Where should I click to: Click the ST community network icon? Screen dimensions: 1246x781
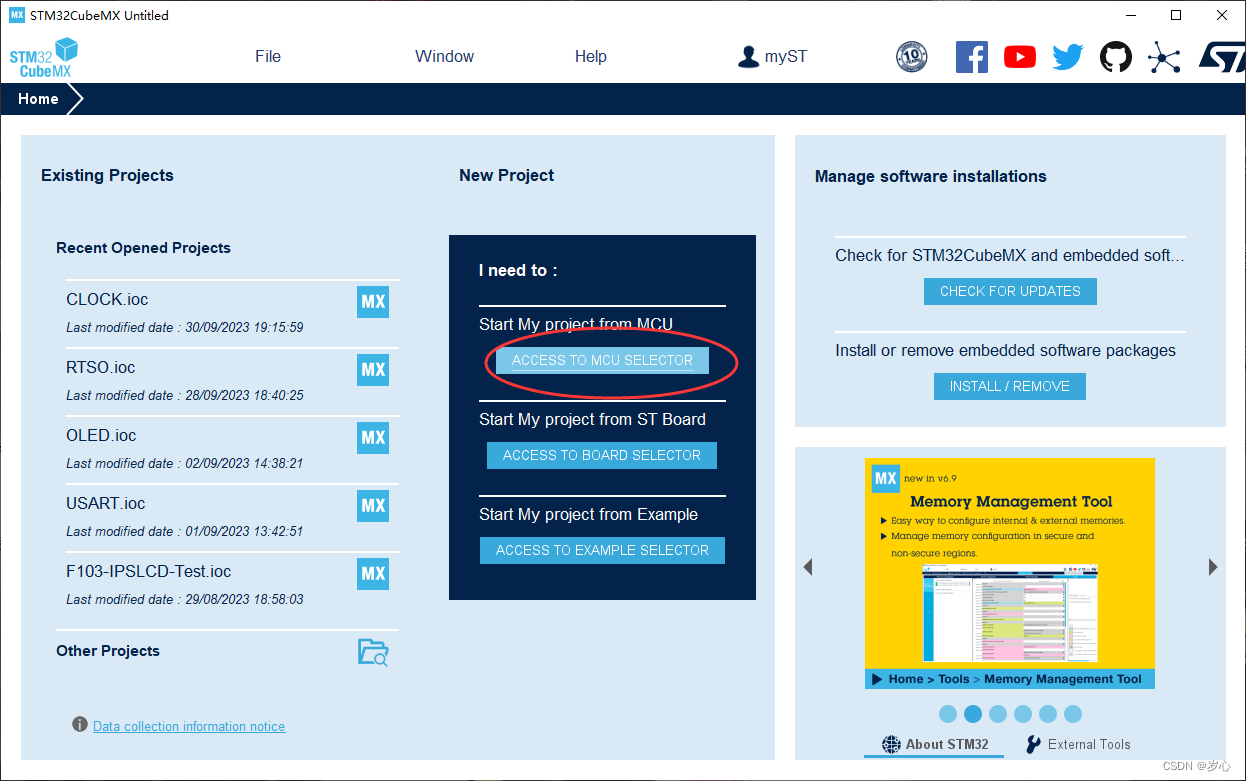pos(1164,57)
